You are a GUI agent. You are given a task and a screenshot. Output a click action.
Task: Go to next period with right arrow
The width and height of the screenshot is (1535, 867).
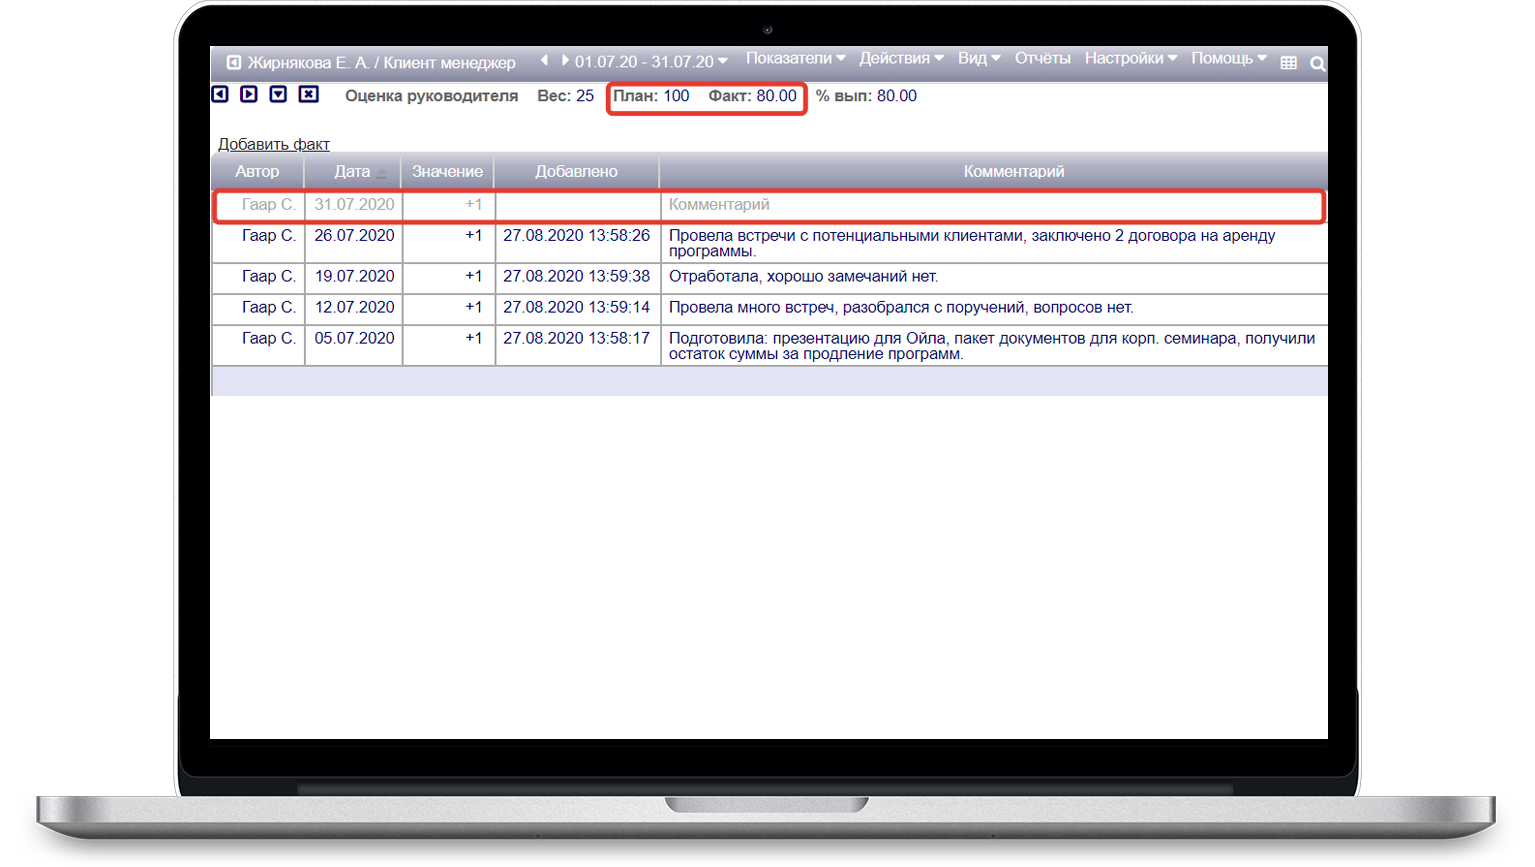[565, 61]
